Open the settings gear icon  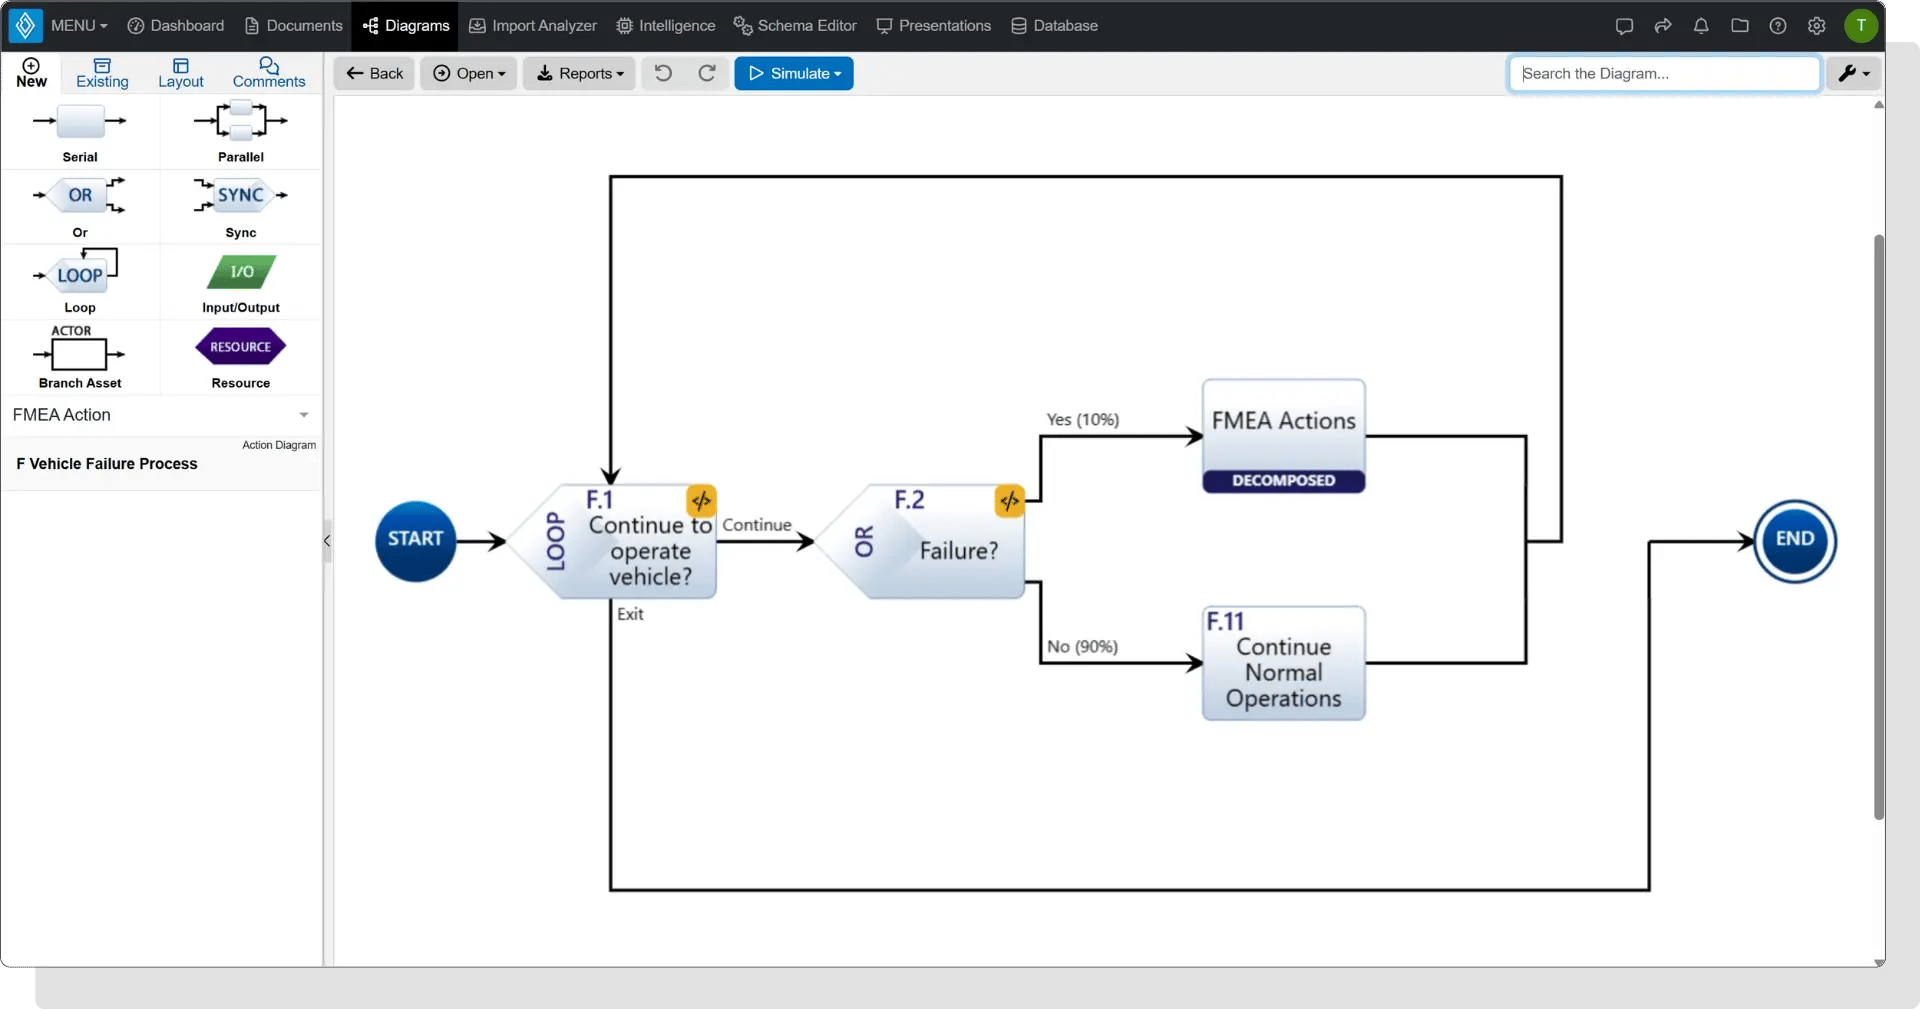1817,26
